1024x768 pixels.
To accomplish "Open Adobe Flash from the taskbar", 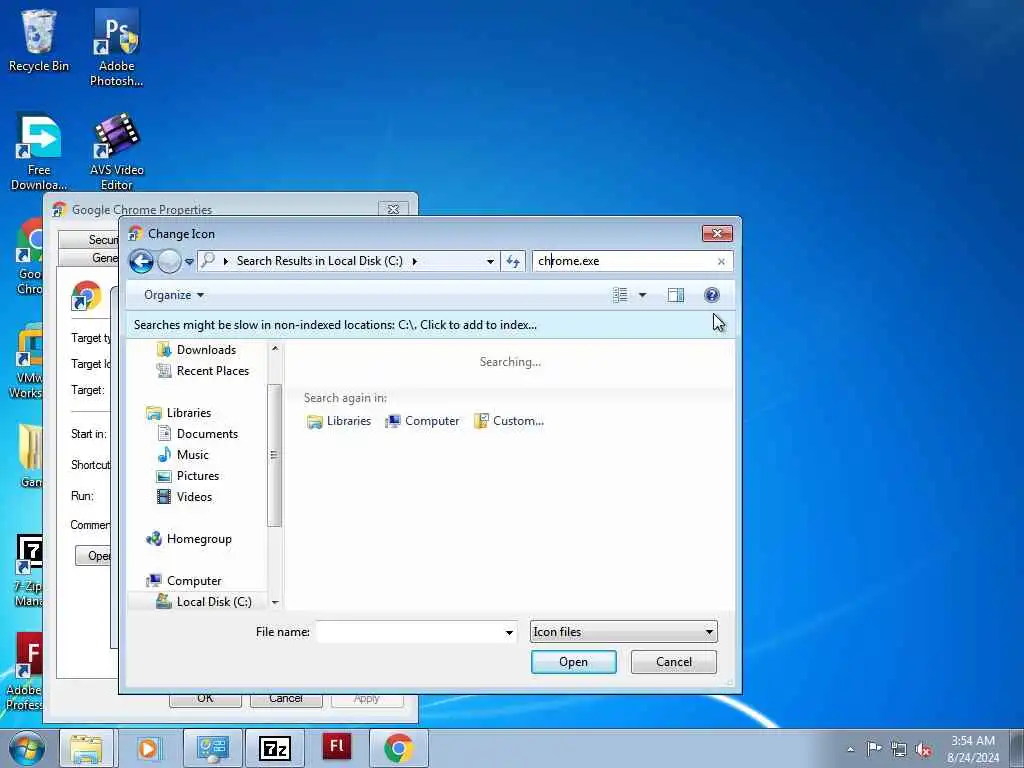I will (336, 748).
